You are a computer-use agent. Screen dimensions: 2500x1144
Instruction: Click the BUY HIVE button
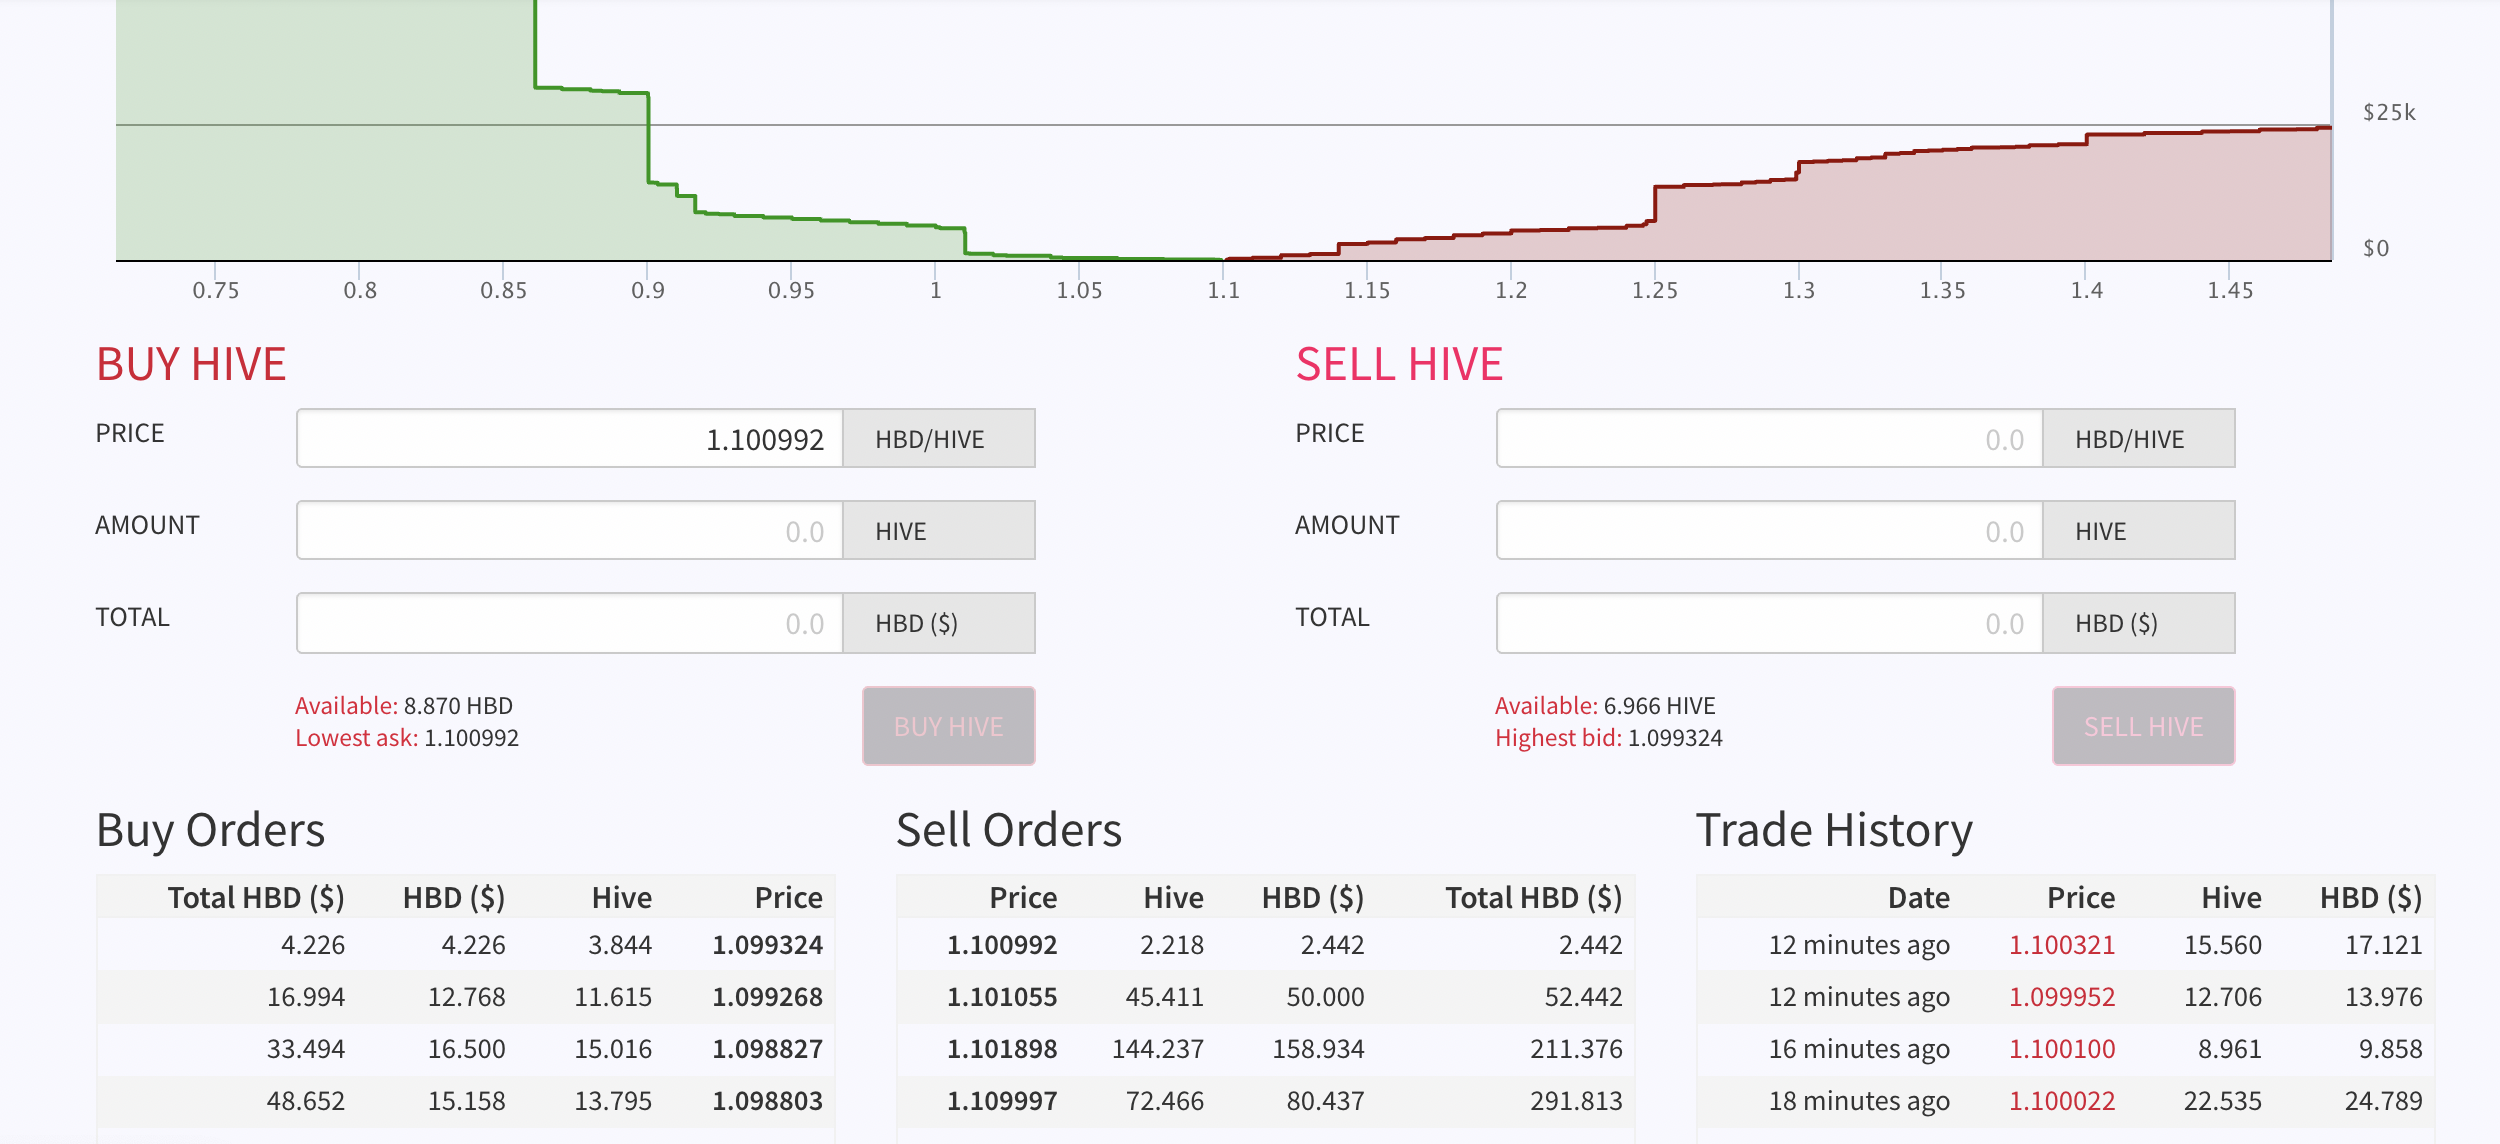(x=948, y=726)
